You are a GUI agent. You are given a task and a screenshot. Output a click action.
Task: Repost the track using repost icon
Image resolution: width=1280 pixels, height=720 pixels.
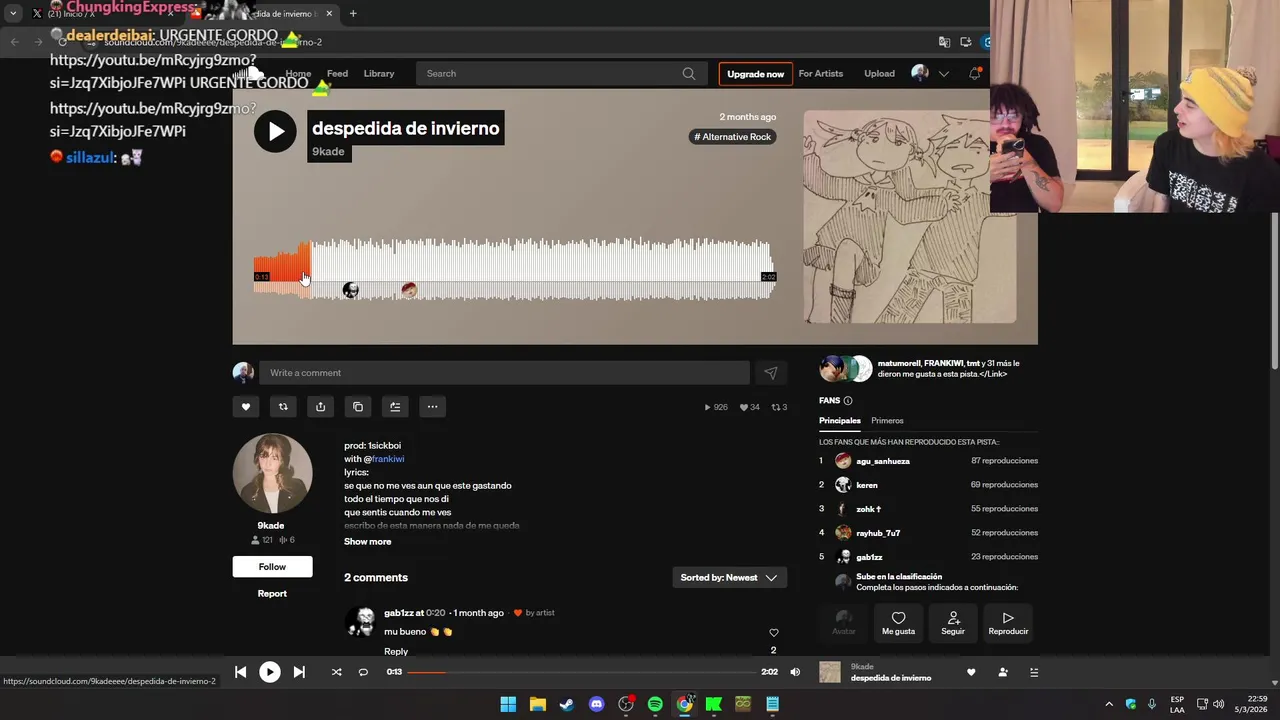pyautogui.click(x=283, y=407)
